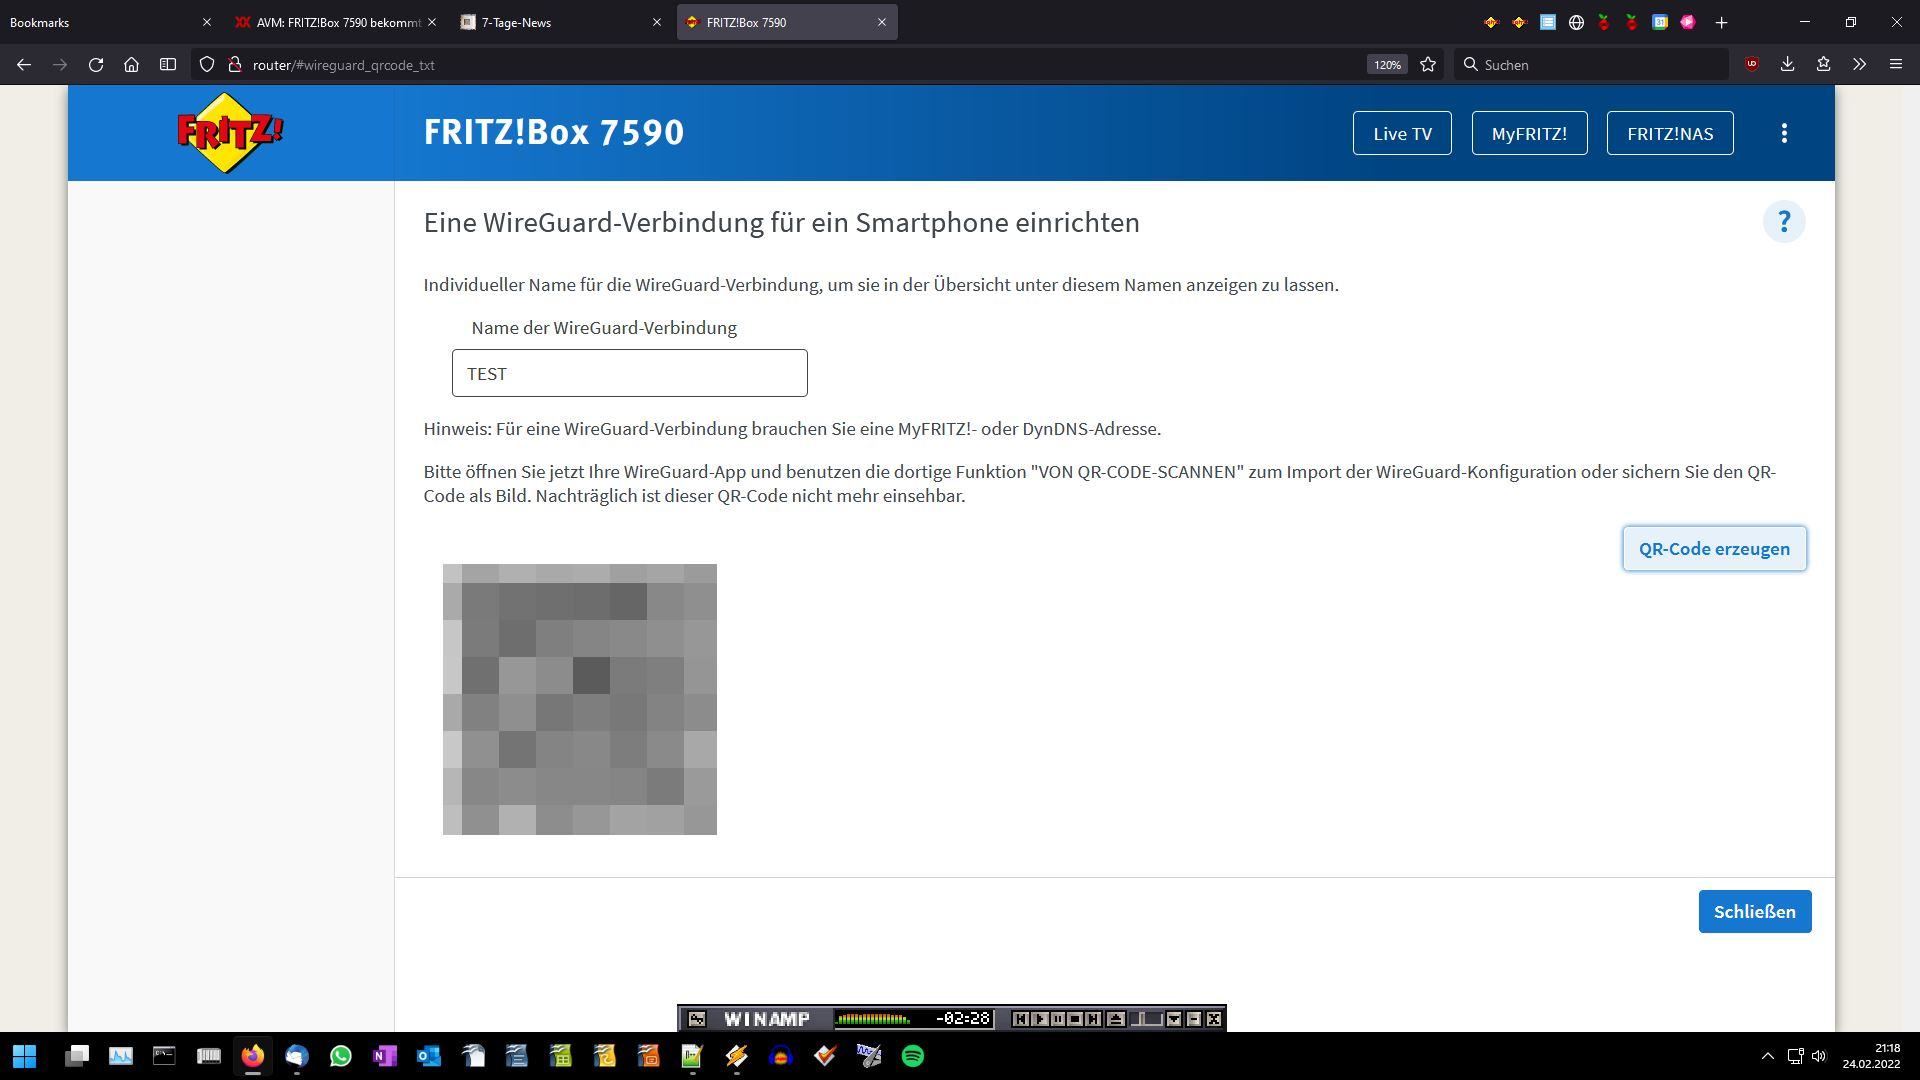Pause playback in Winamp

click(1057, 1019)
